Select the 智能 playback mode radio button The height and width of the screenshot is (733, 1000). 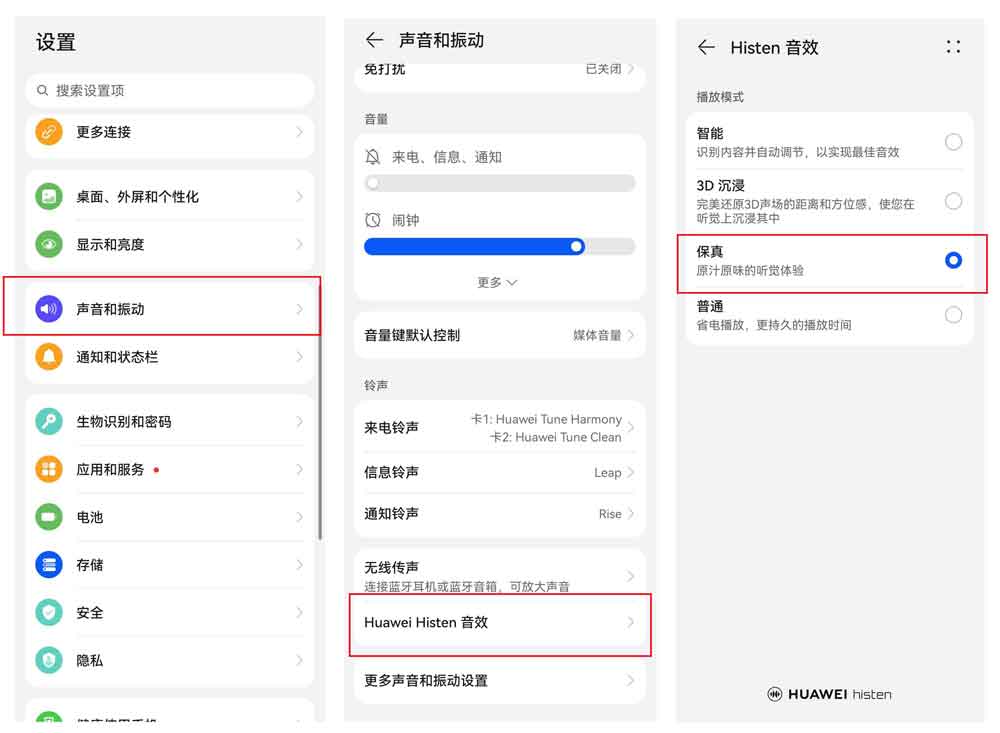tap(953, 142)
